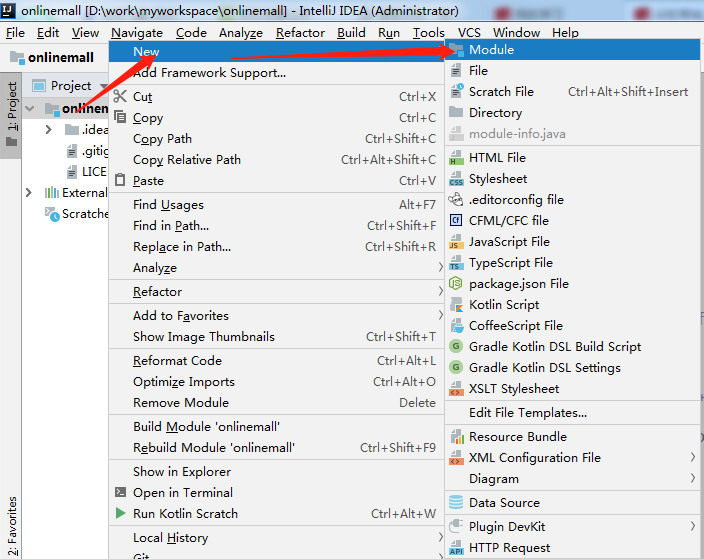Select Reformat Code
704x559 pixels.
[277, 361]
